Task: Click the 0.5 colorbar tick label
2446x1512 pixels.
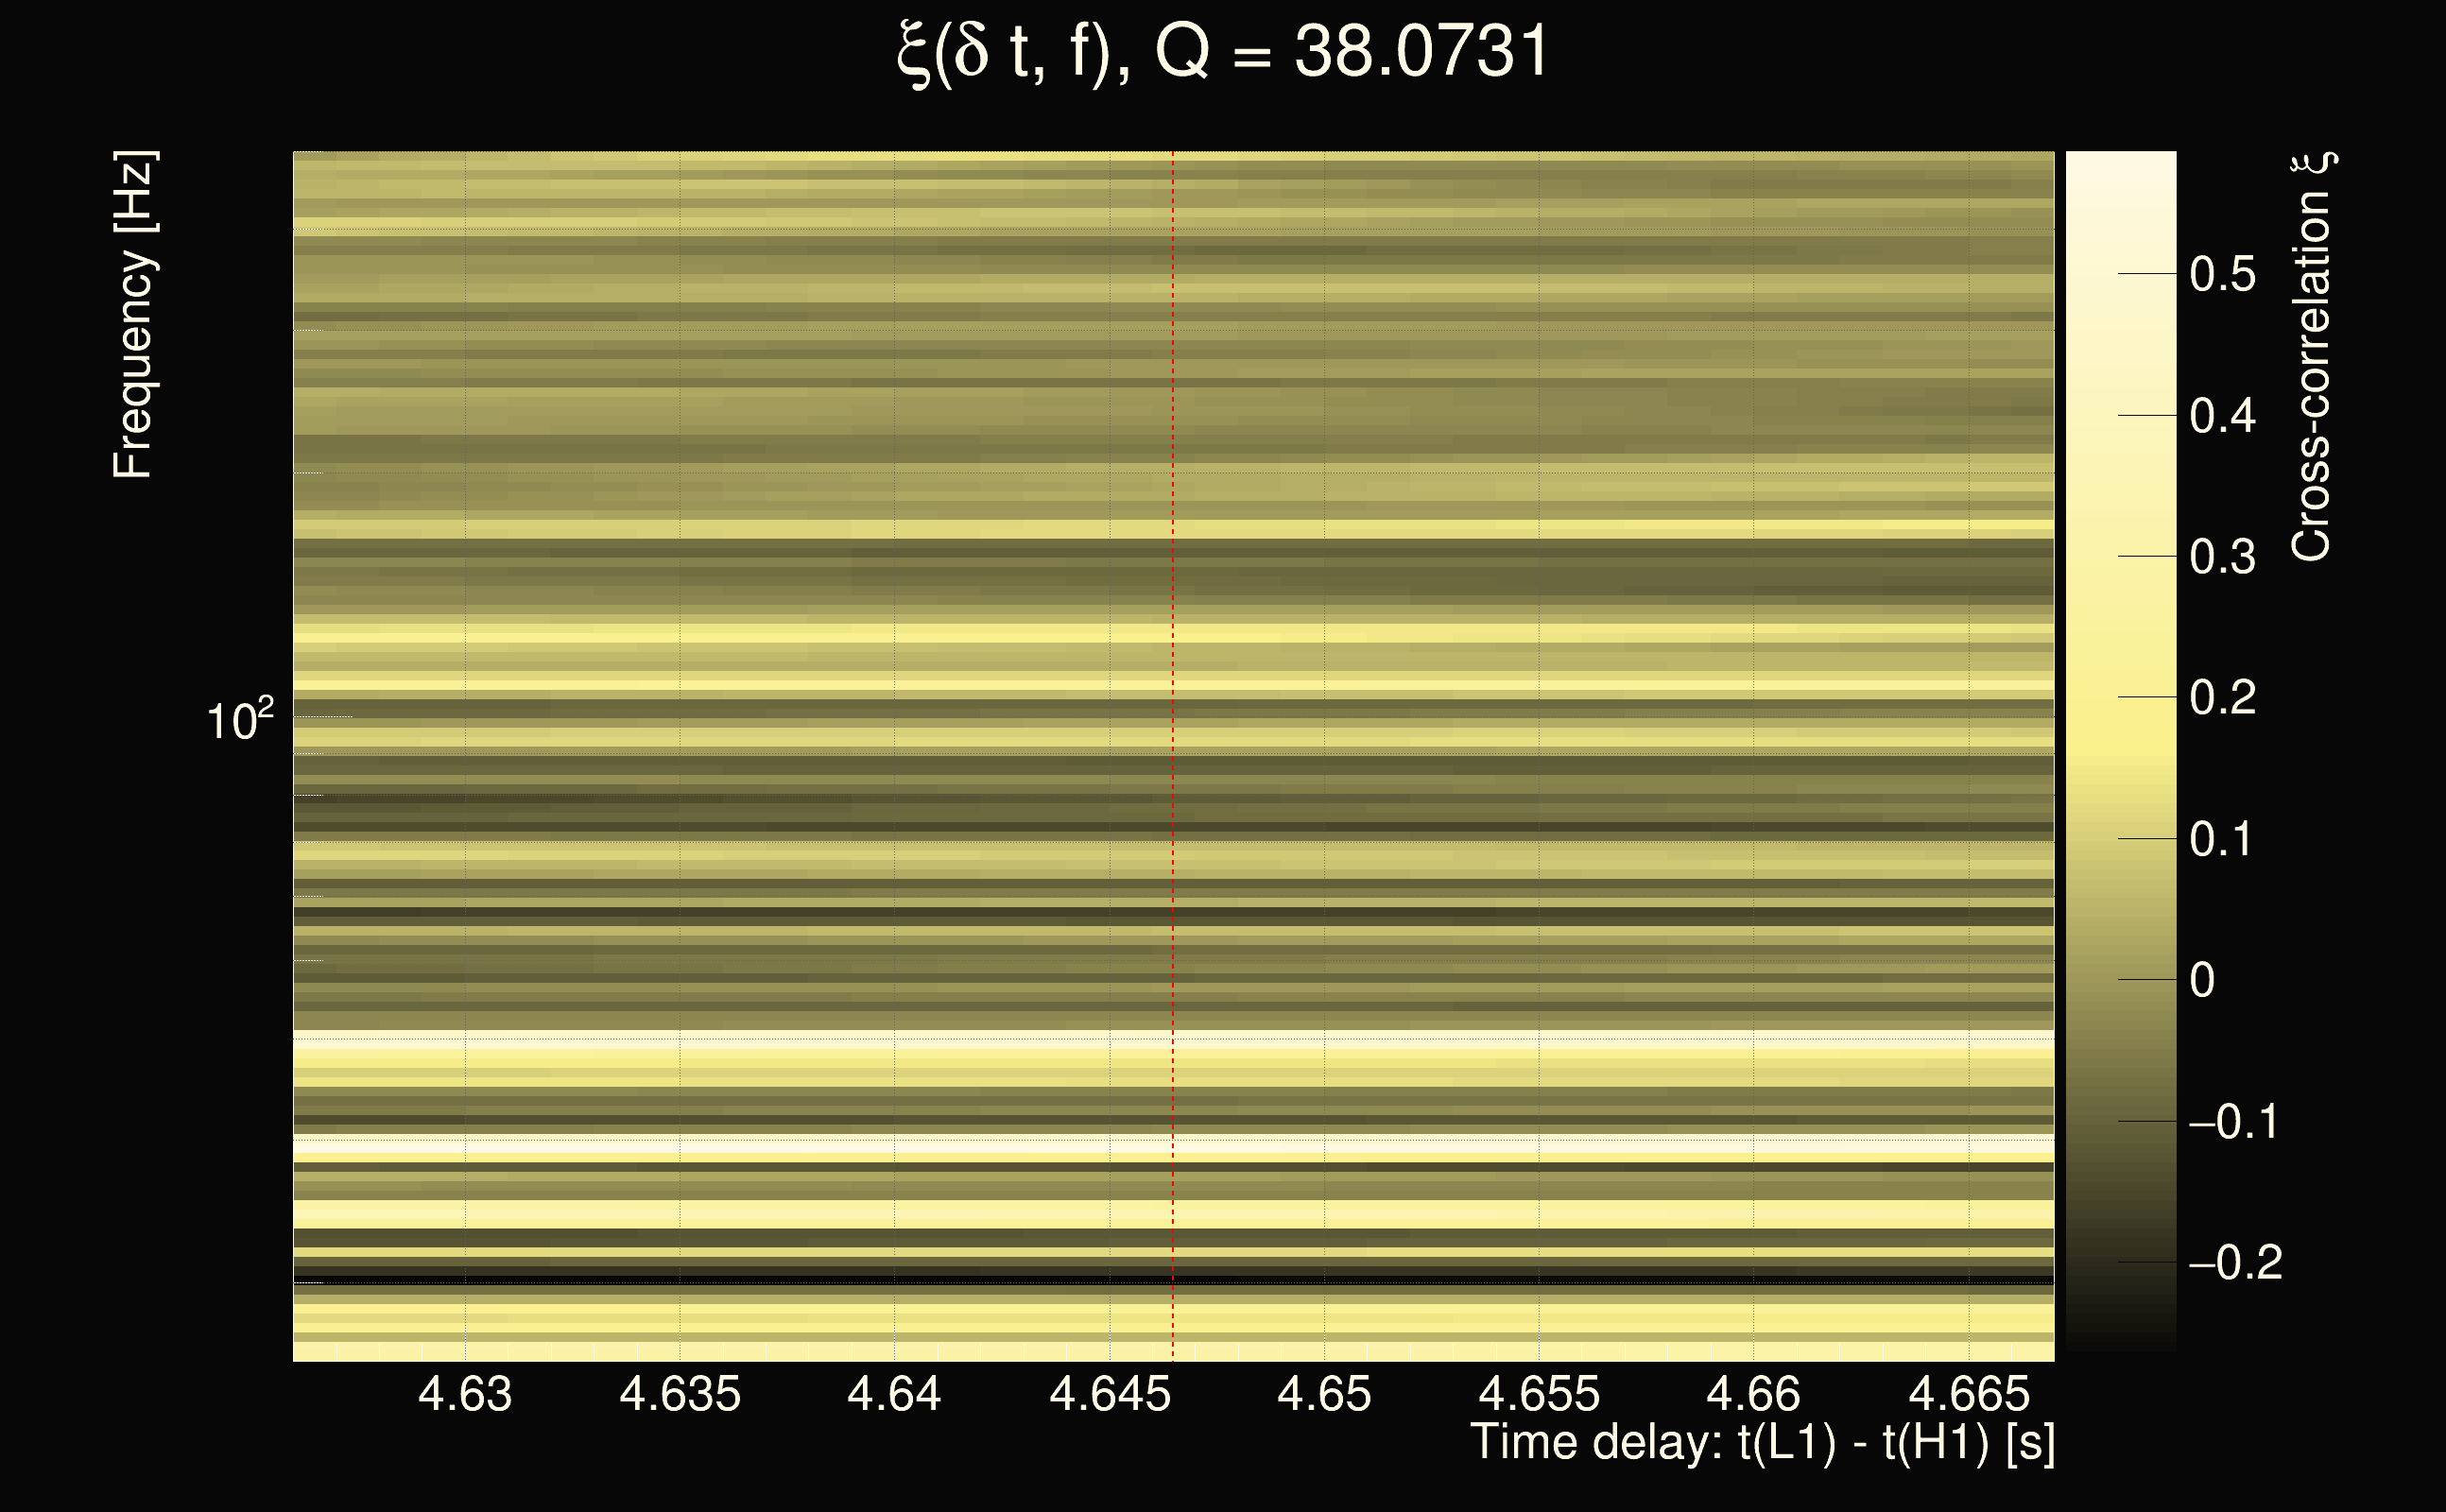Action: 2222,274
